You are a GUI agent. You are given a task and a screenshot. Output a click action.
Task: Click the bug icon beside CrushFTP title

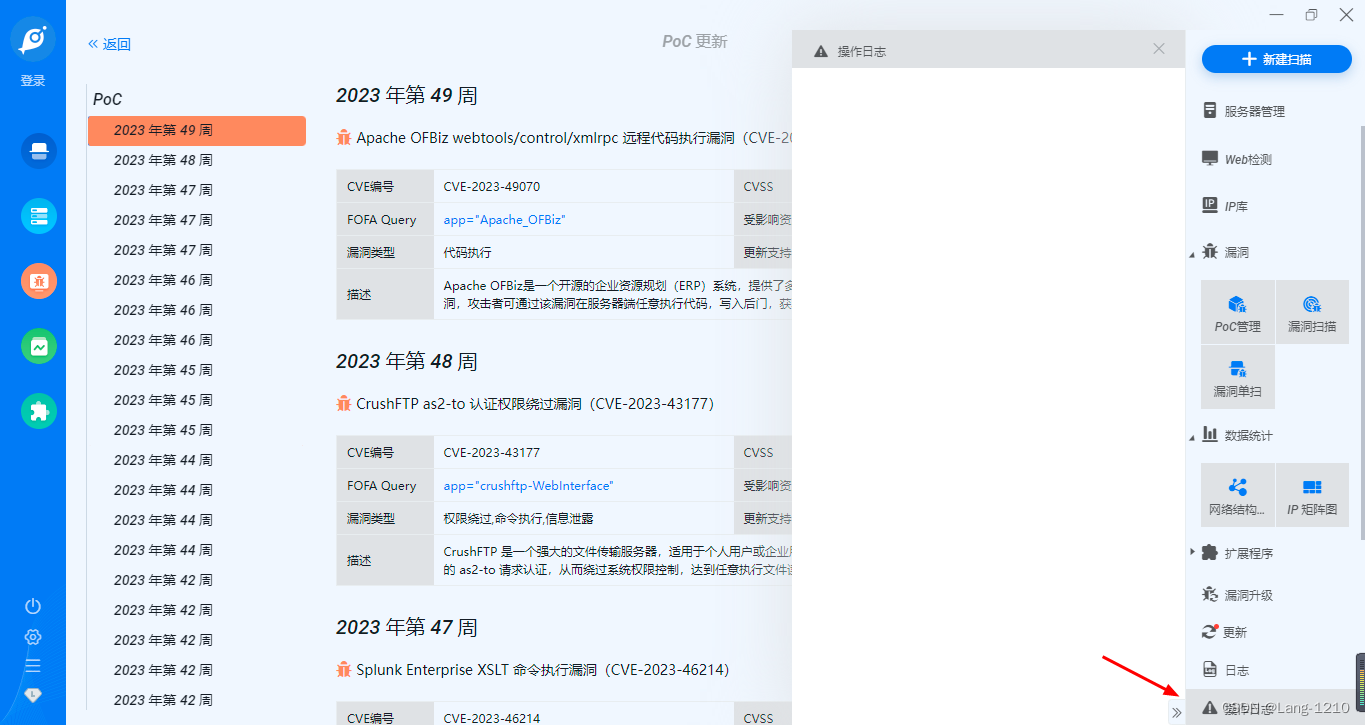[344, 404]
